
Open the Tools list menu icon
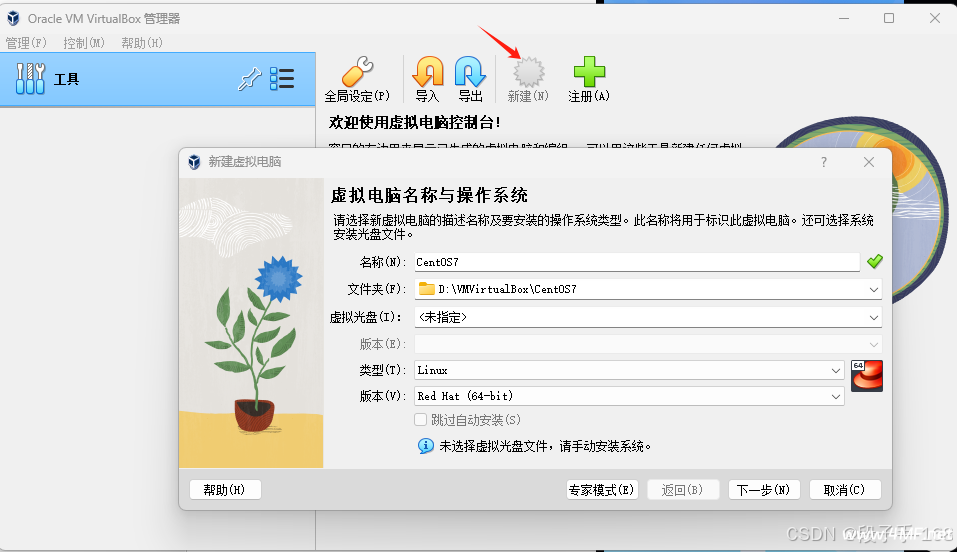pos(282,80)
